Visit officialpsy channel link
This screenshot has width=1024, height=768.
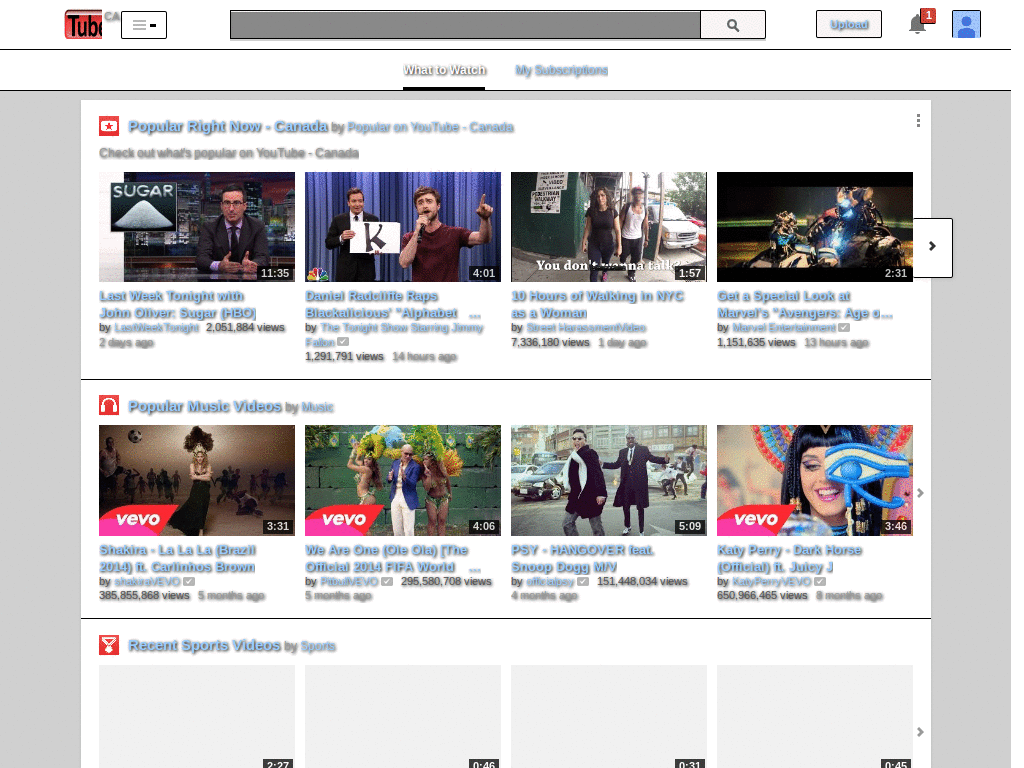(551, 581)
